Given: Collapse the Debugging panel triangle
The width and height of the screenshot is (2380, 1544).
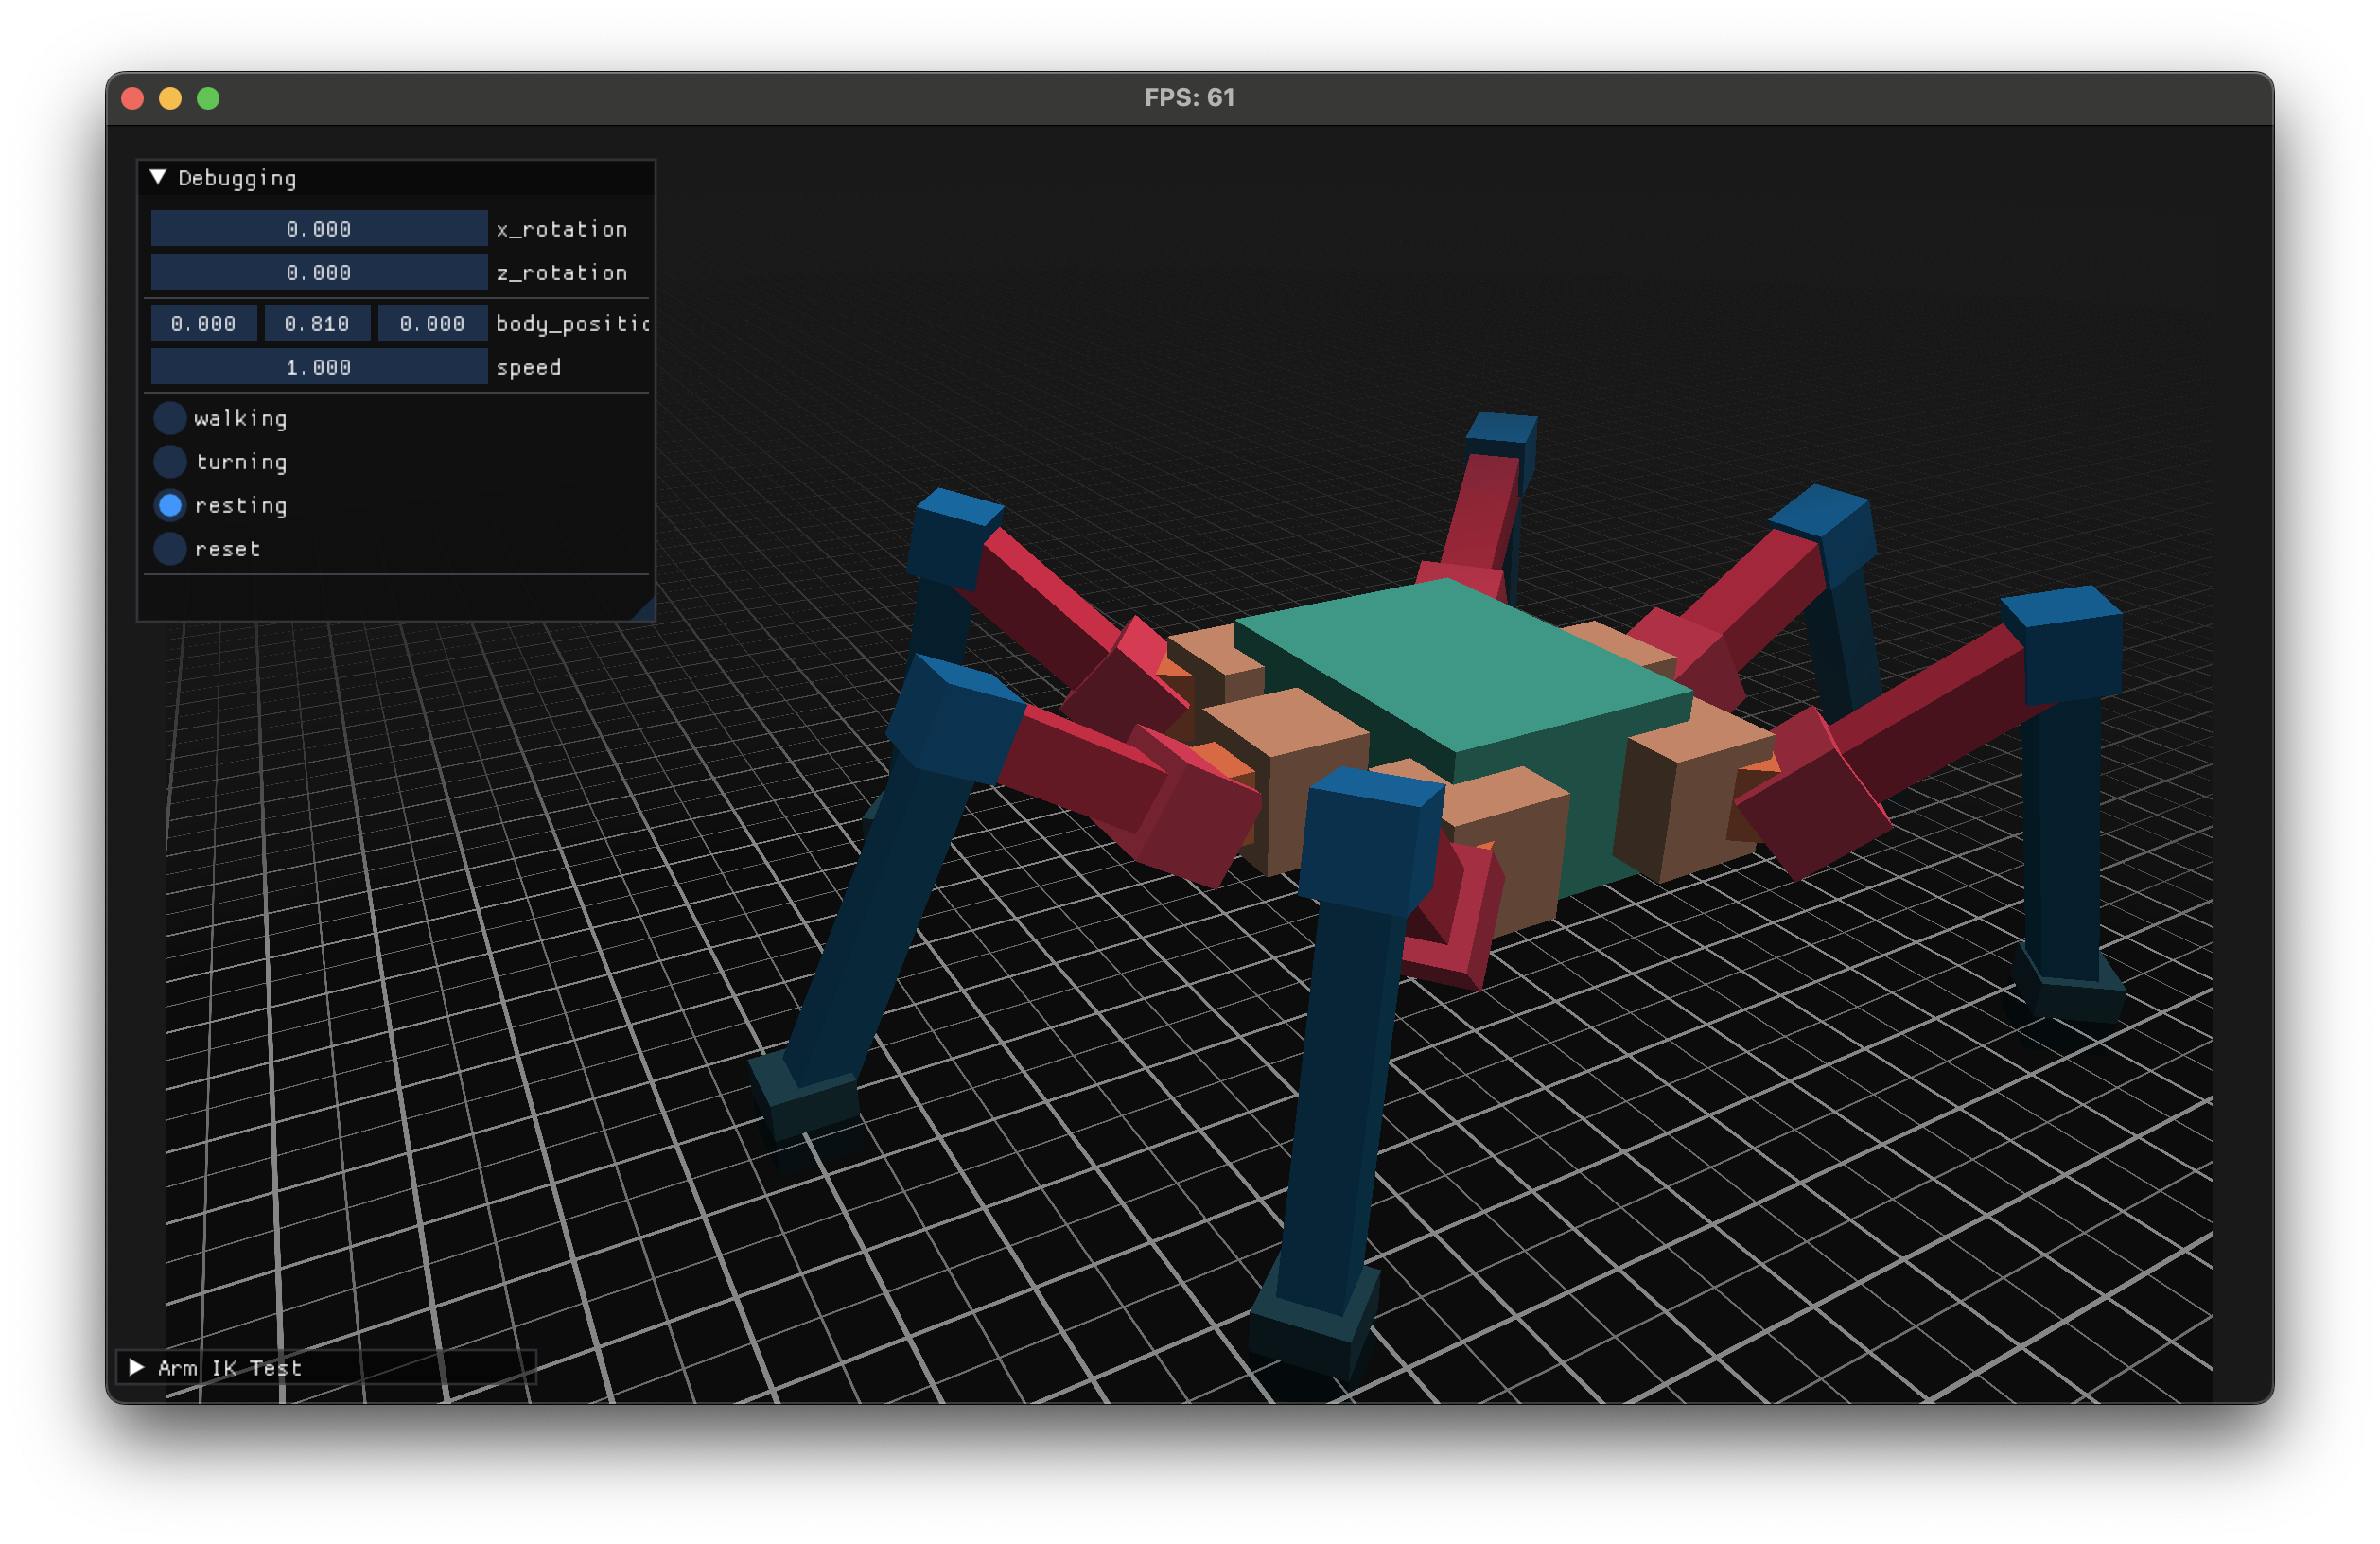Looking at the screenshot, I should click(158, 177).
